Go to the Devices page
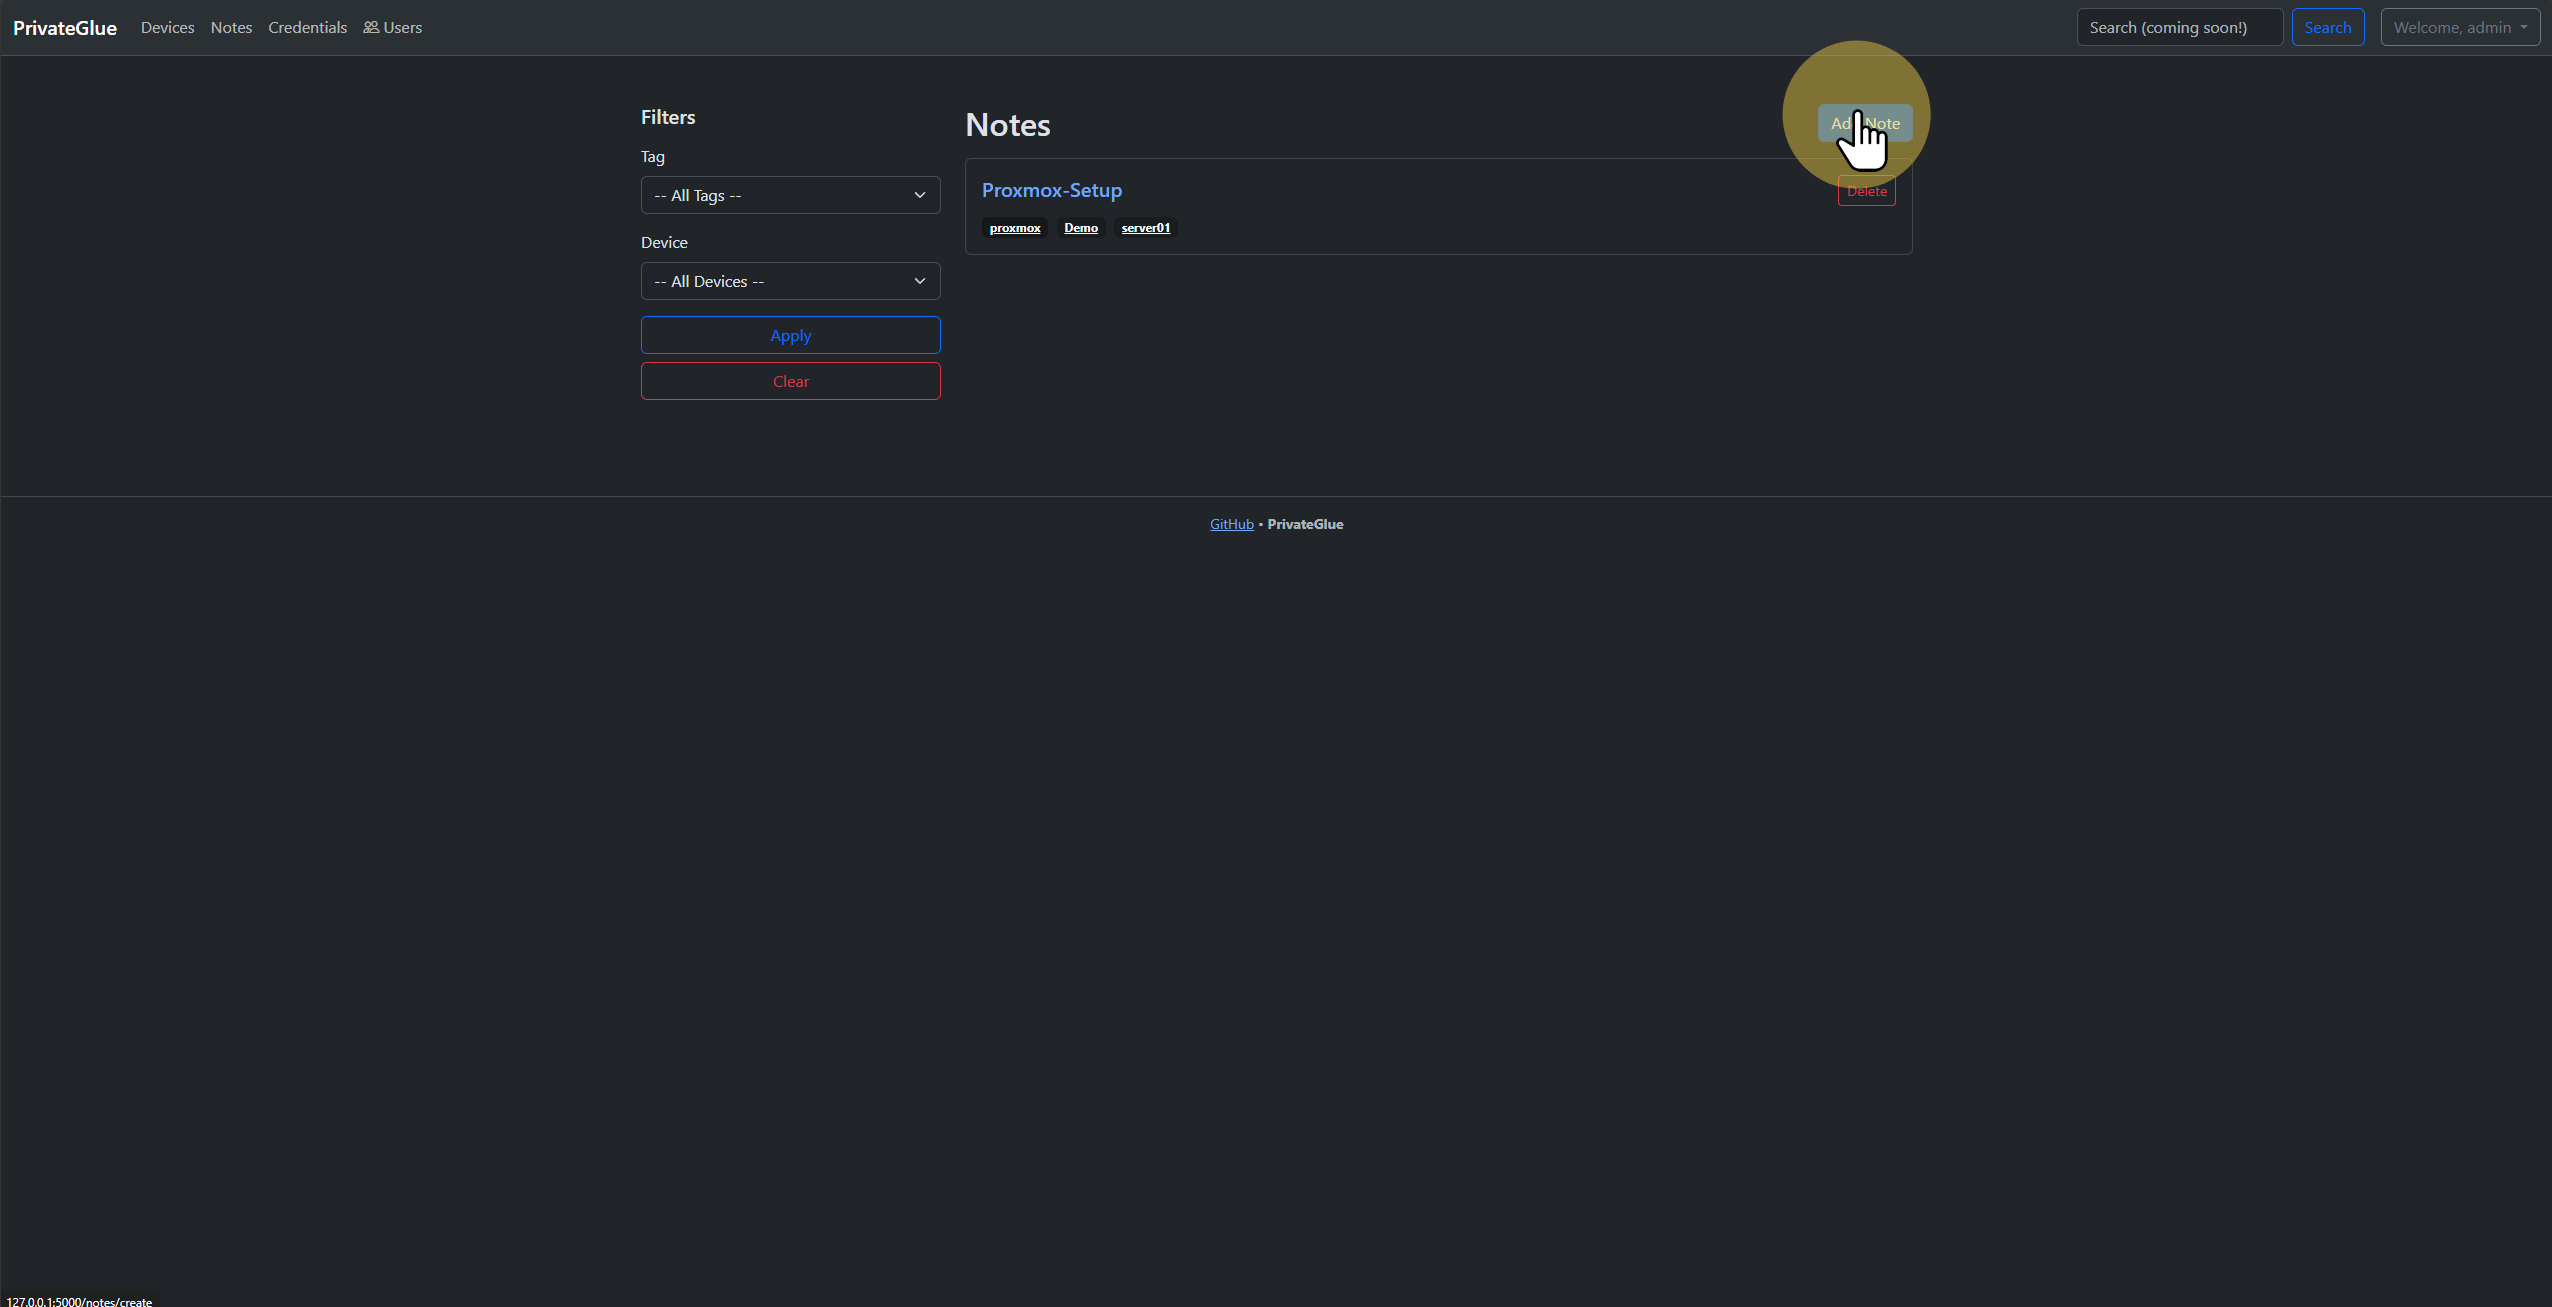The width and height of the screenshot is (2552, 1307). 167,28
